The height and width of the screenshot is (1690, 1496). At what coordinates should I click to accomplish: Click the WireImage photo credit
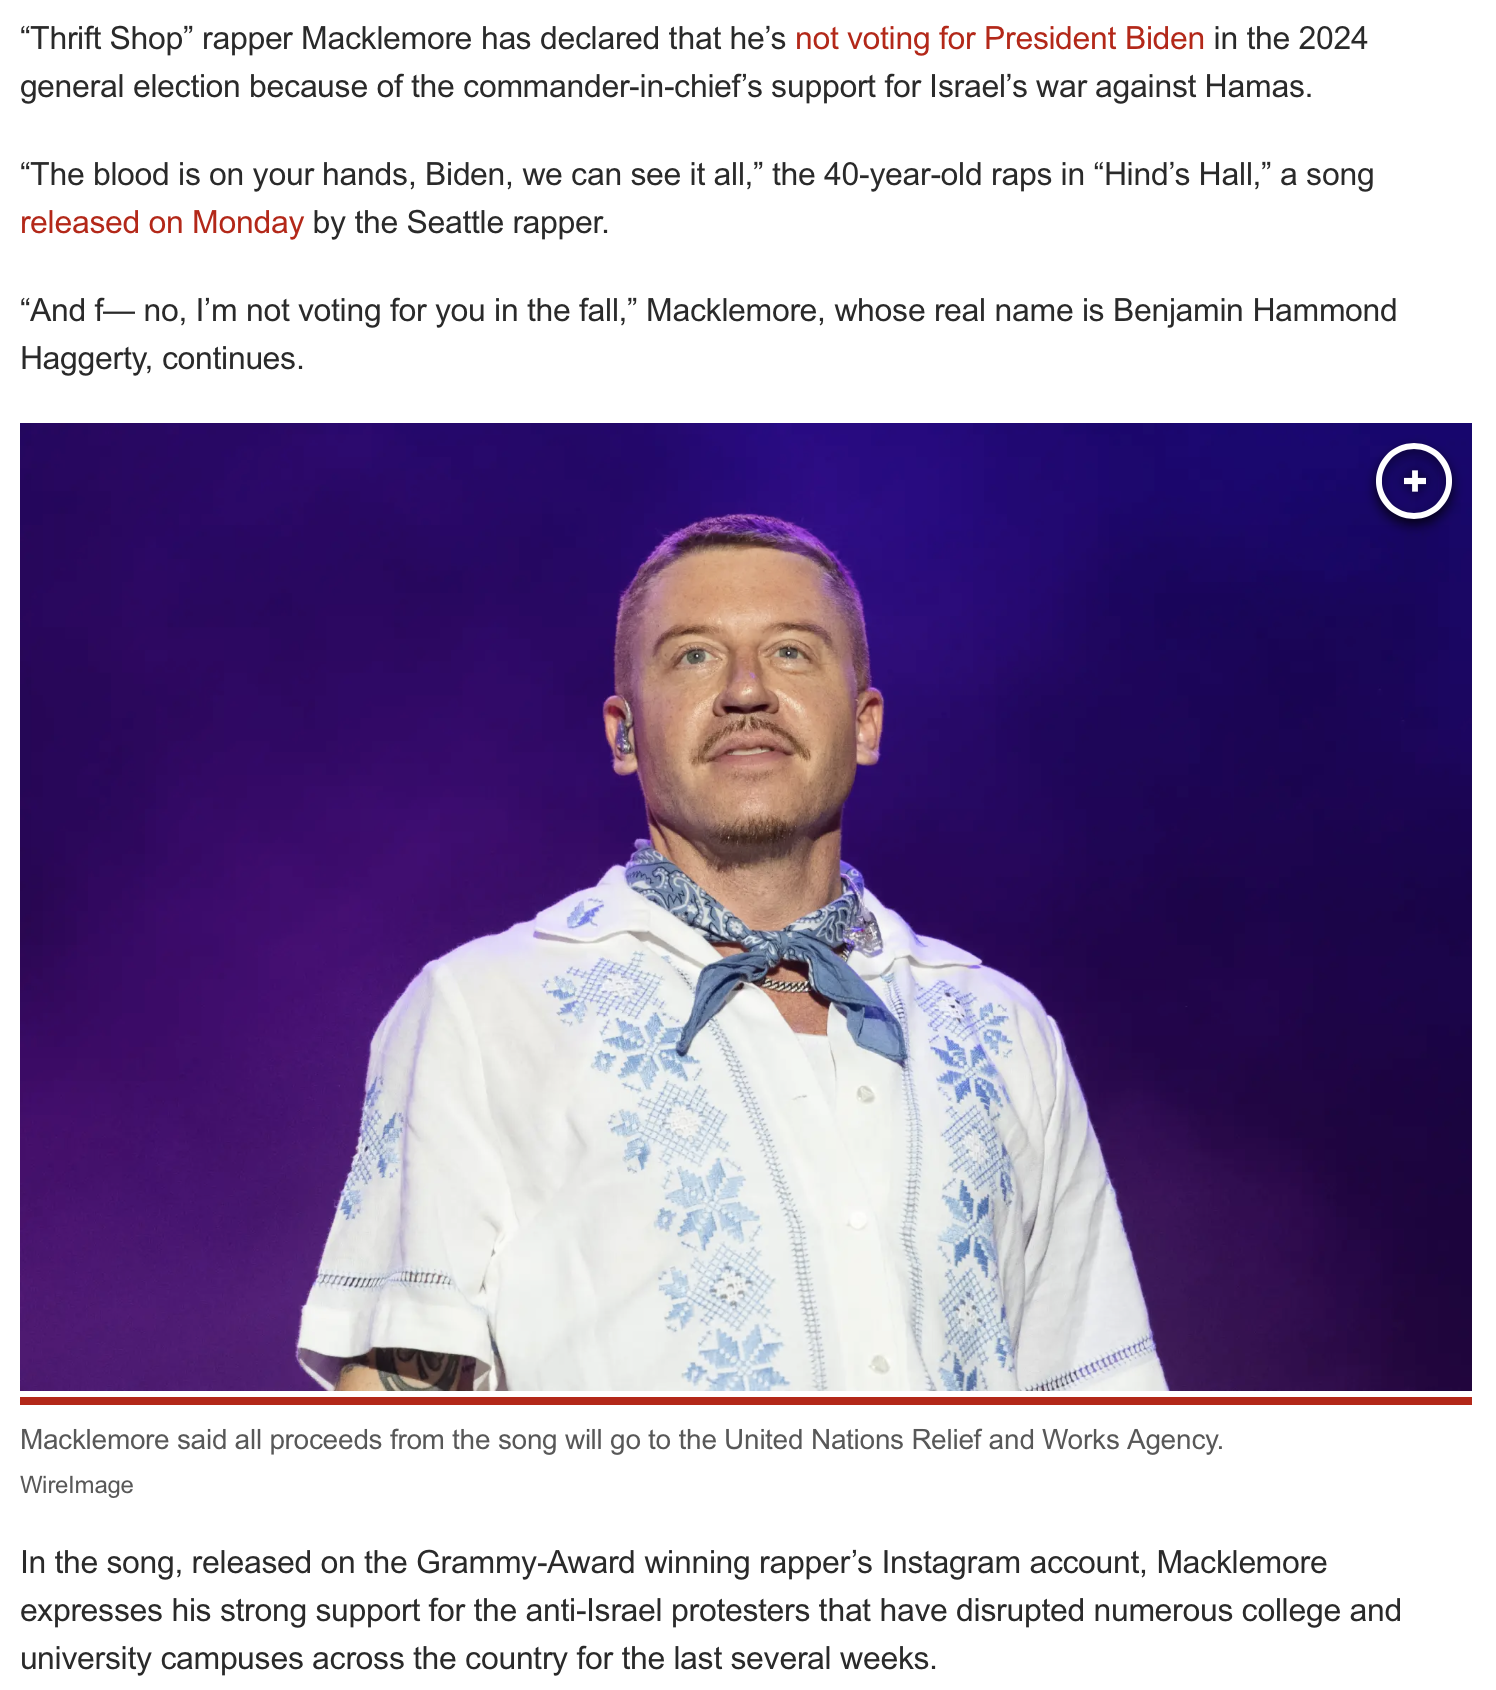pos(77,1485)
